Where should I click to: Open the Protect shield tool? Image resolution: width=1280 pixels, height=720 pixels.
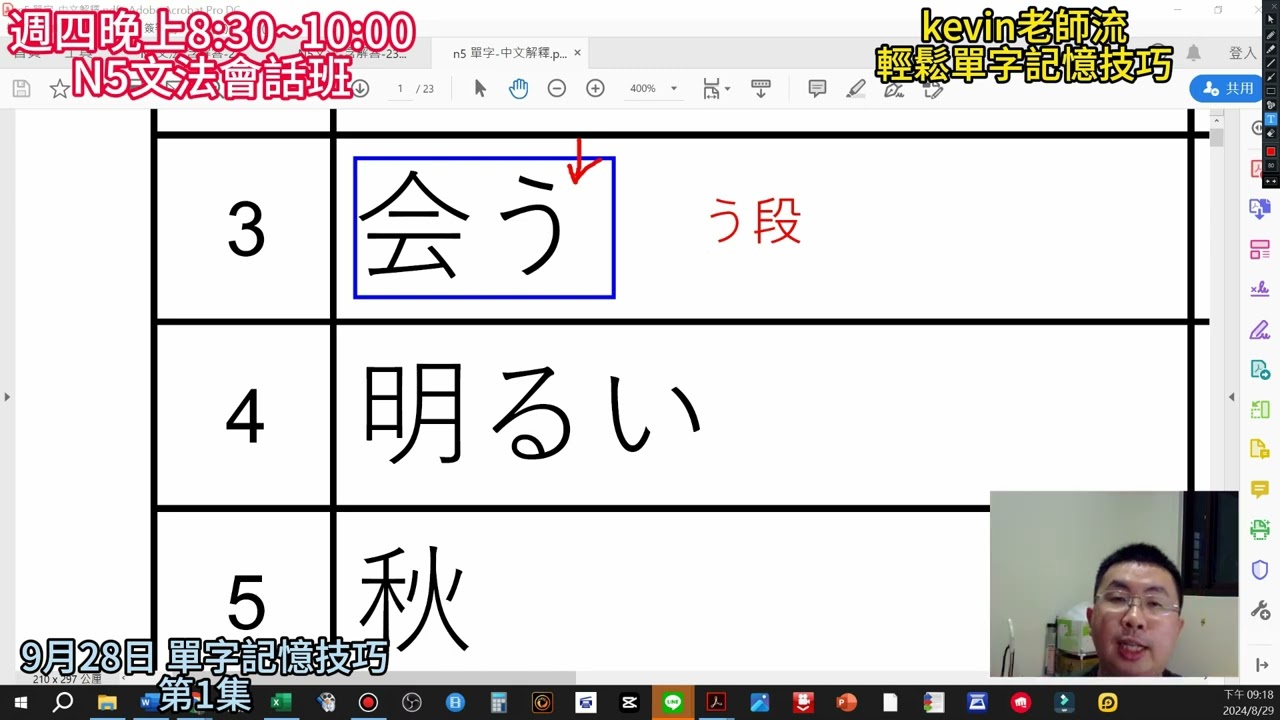1260,570
